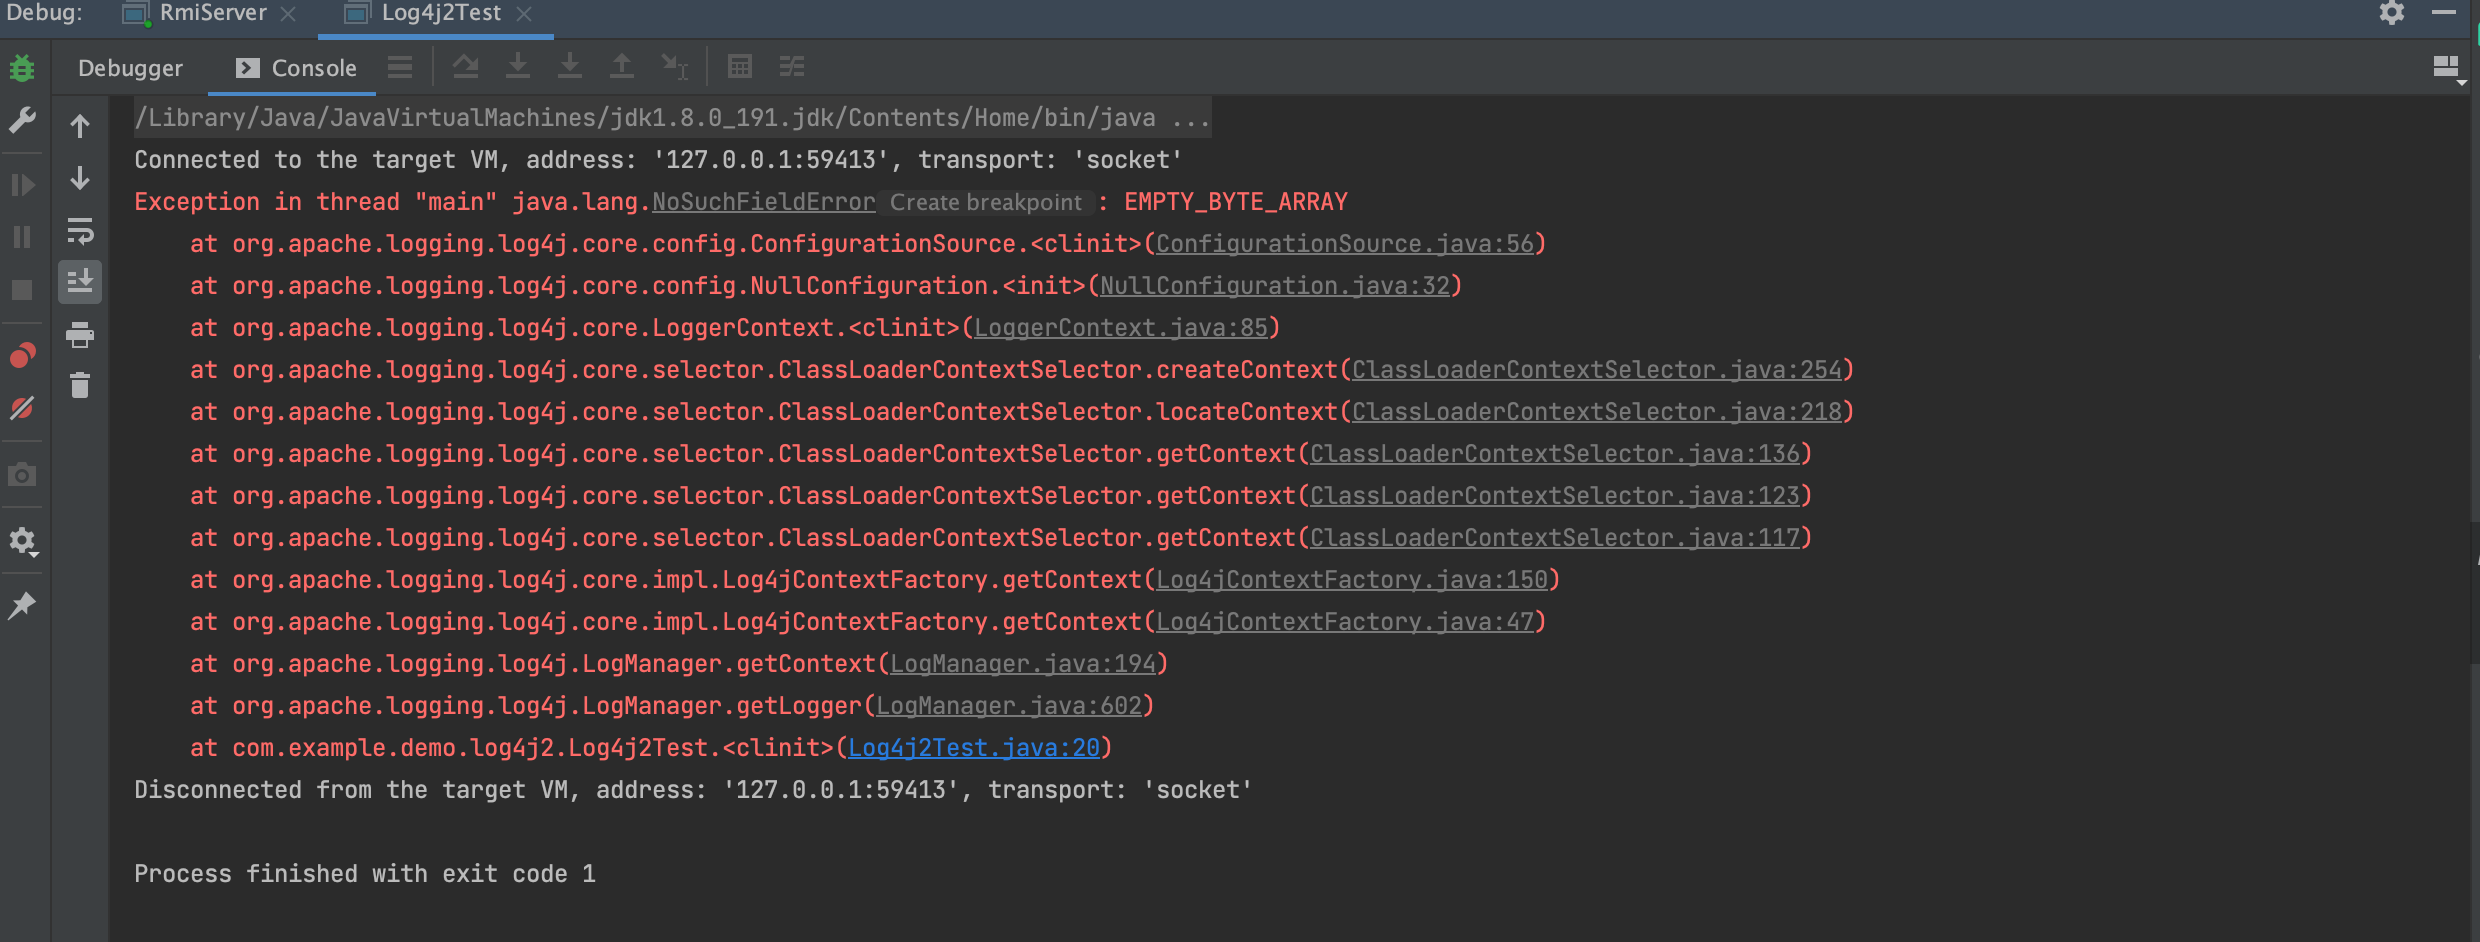Toggle soft-wrap for console output
This screenshot has width=2480, height=942.
point(80,231)
